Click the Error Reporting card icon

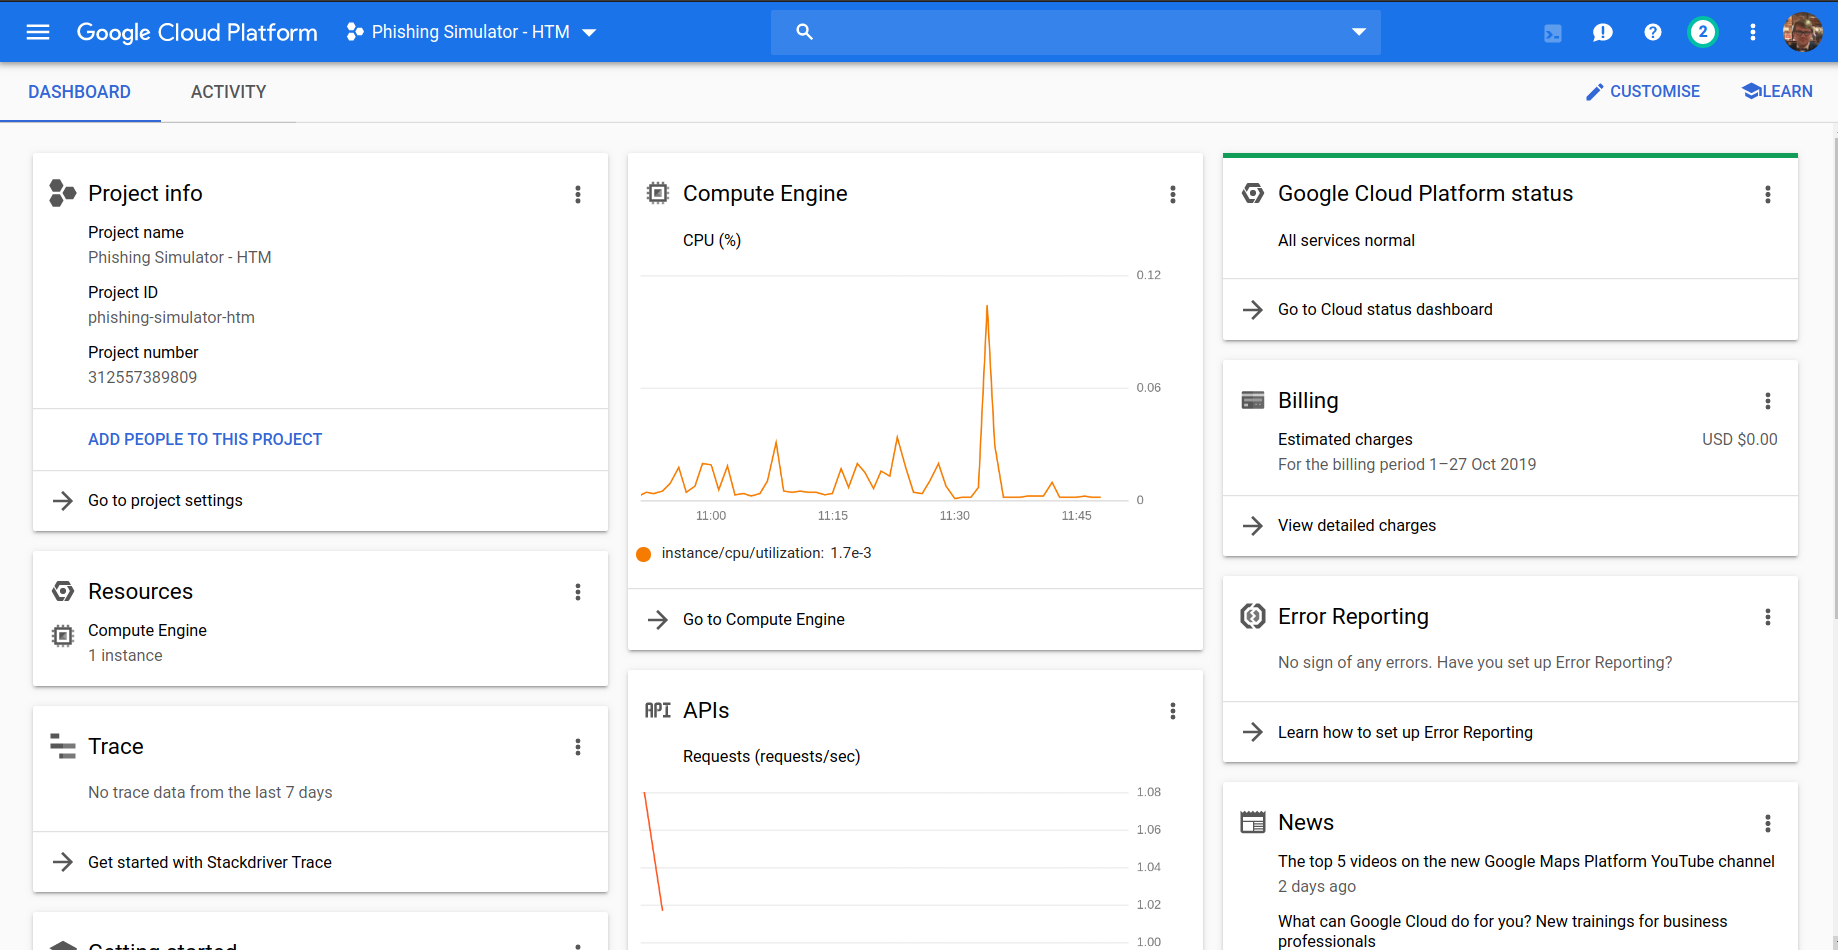click(1253, 616)
